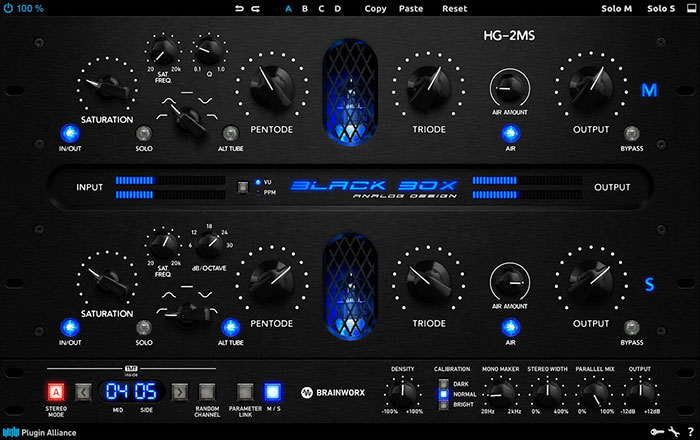Viewport: 700px width, 440px height.
Task: Click the undo arrow icon
Action: coord(239,8)
